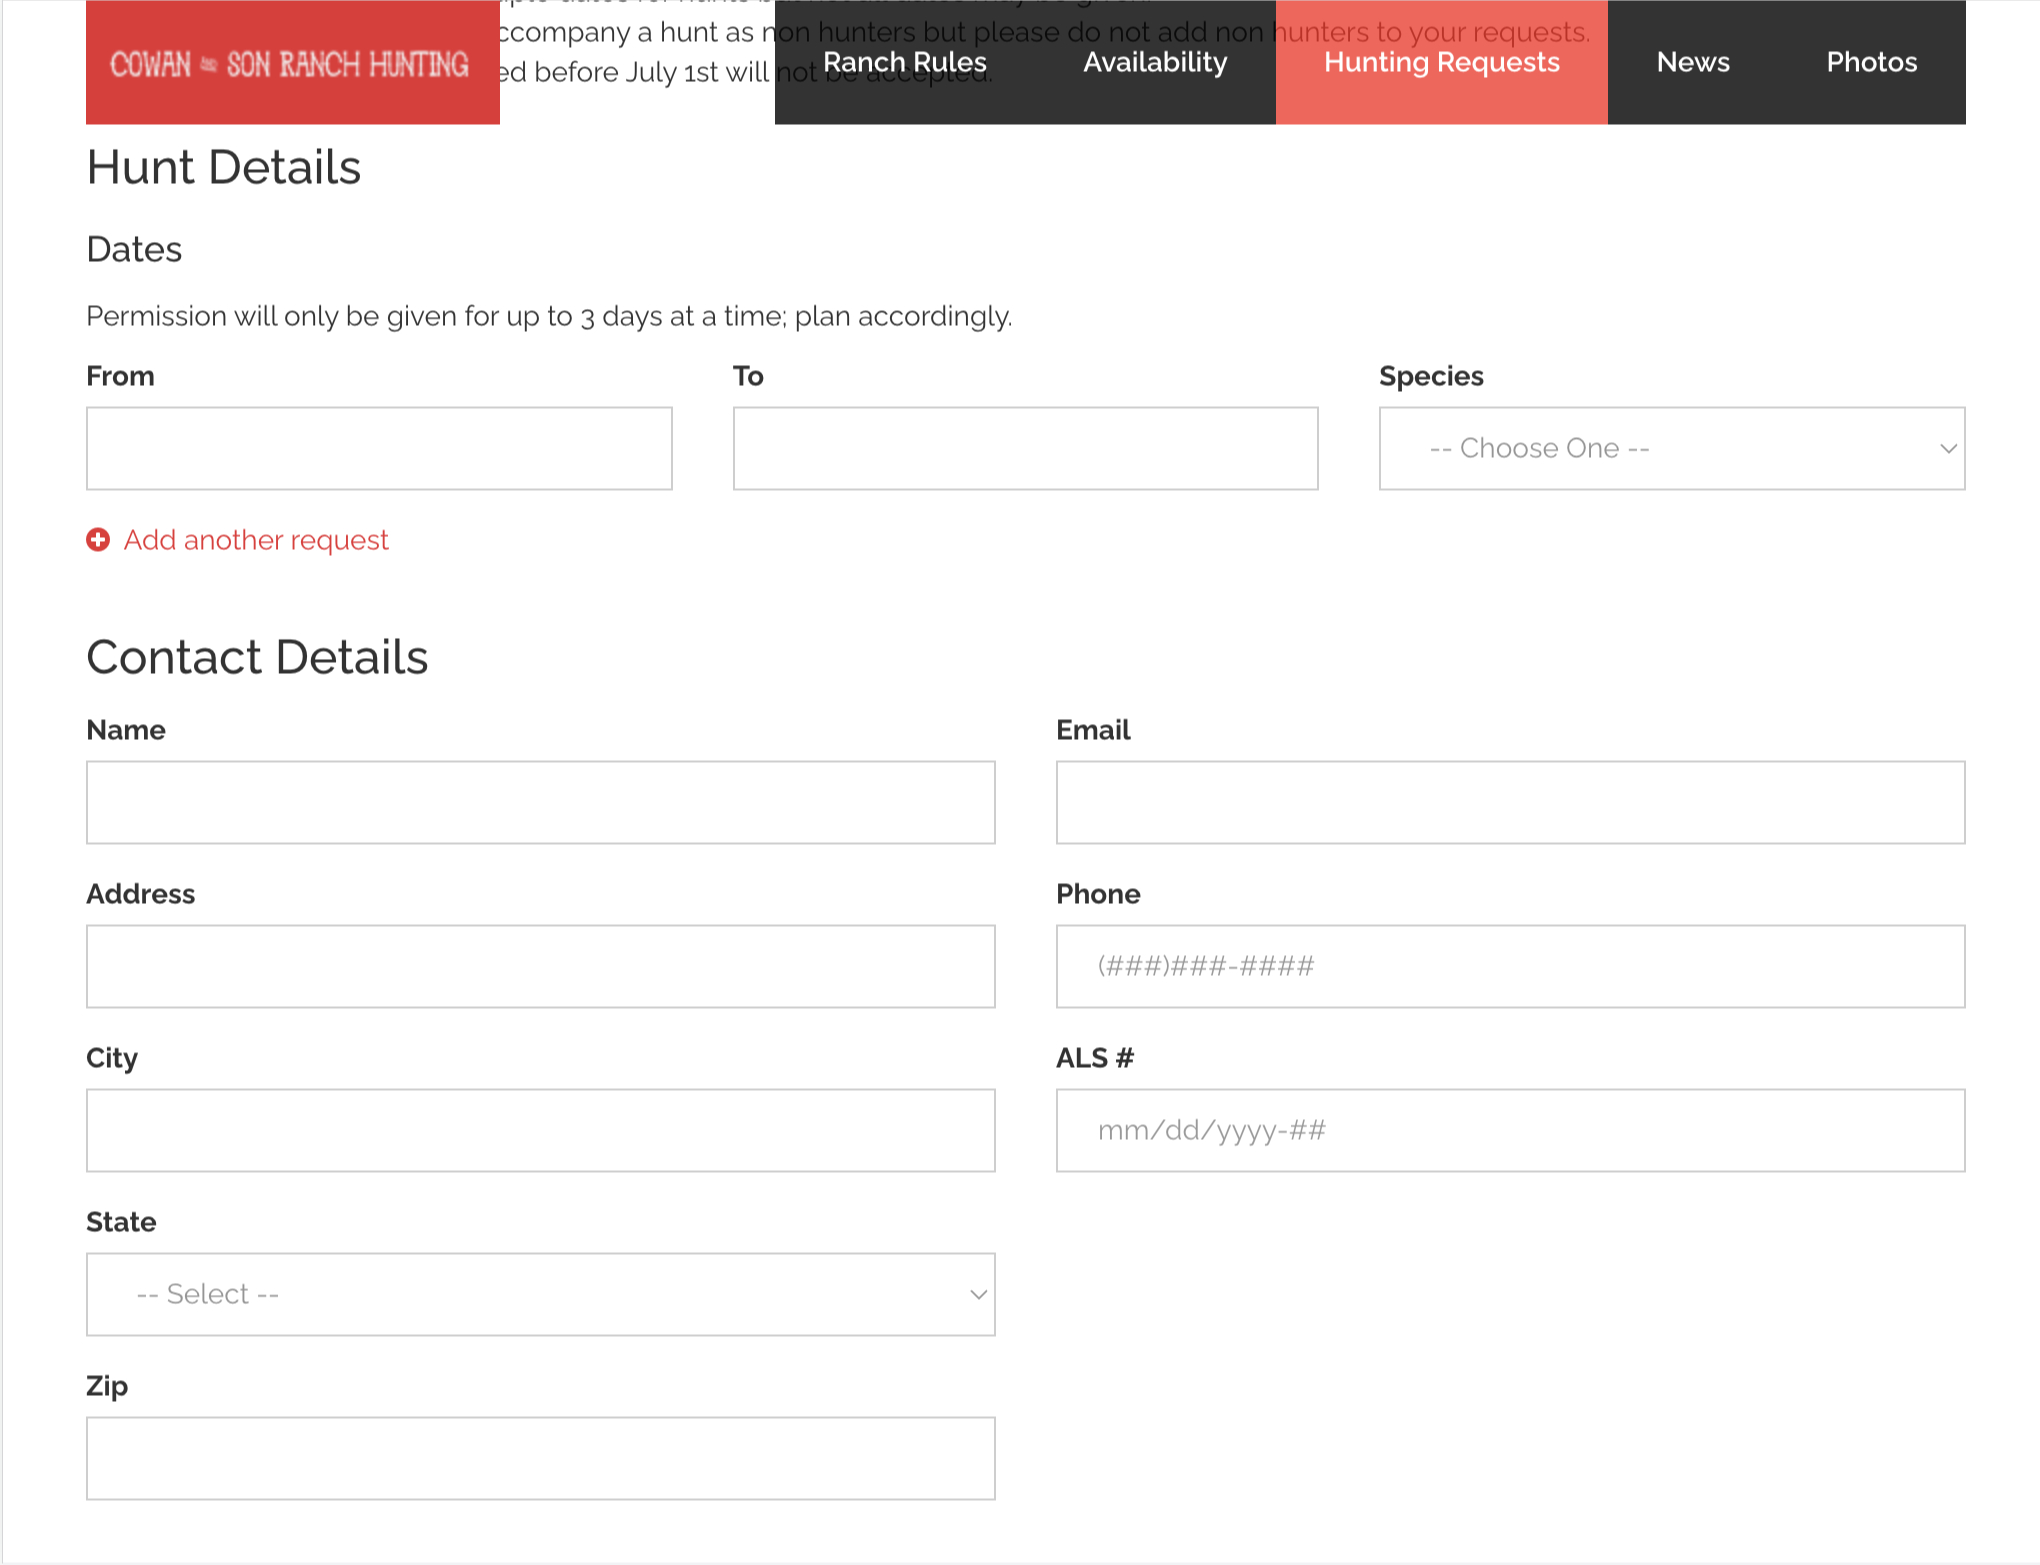Screen dimensions: 2040x1565
Task: Open the News page
Action: pos(1693,62)
